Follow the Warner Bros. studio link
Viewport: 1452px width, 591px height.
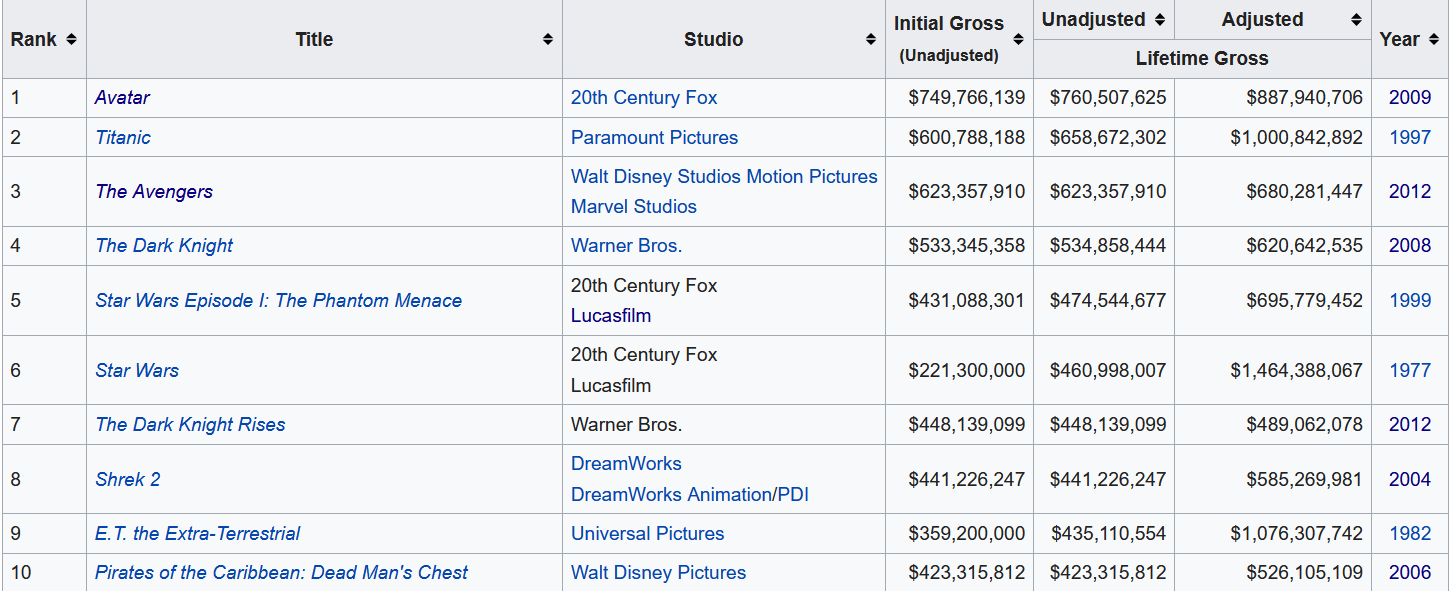(x=626, y=245)
